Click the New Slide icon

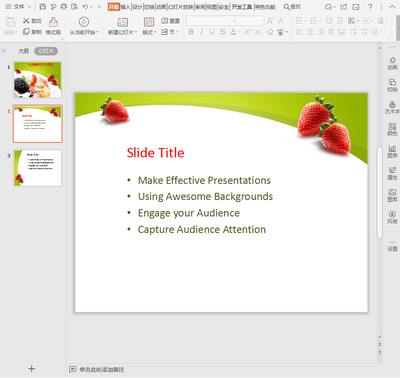pos(122,22)
